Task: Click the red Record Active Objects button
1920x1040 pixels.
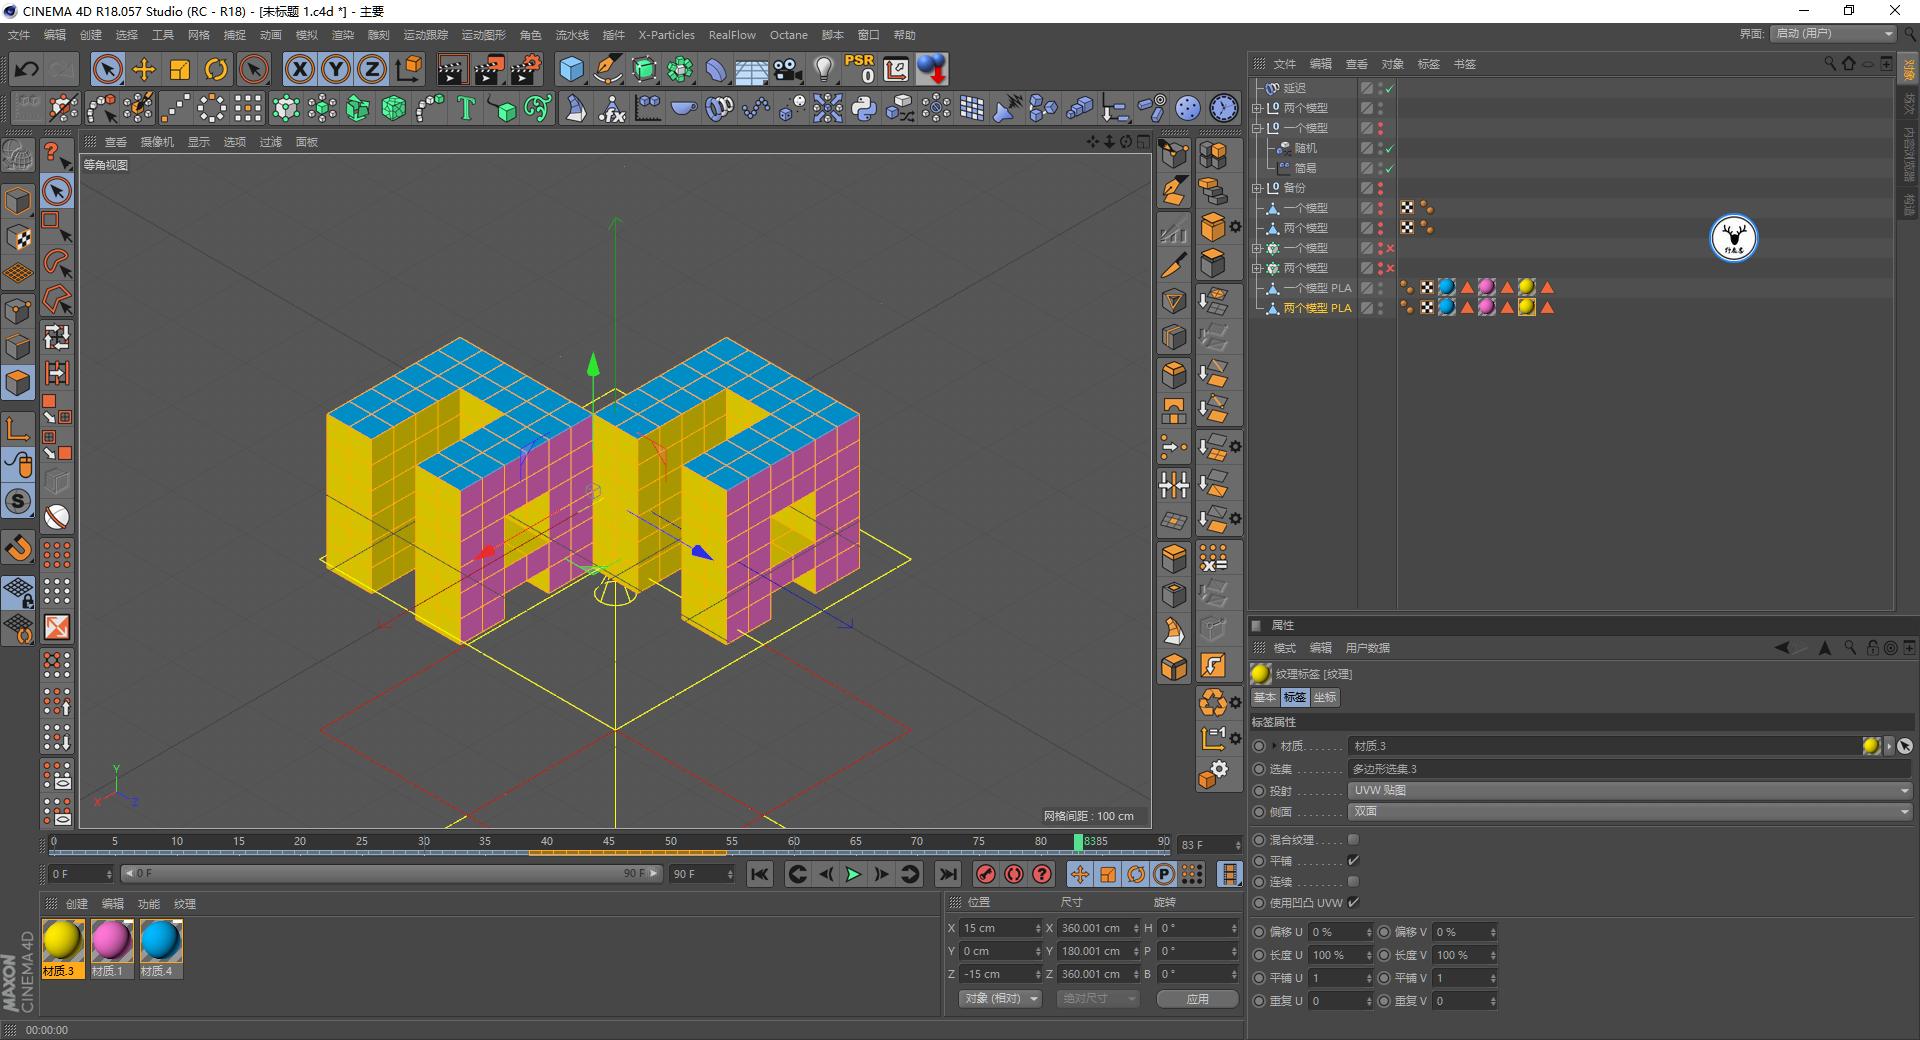Action: 986,874
